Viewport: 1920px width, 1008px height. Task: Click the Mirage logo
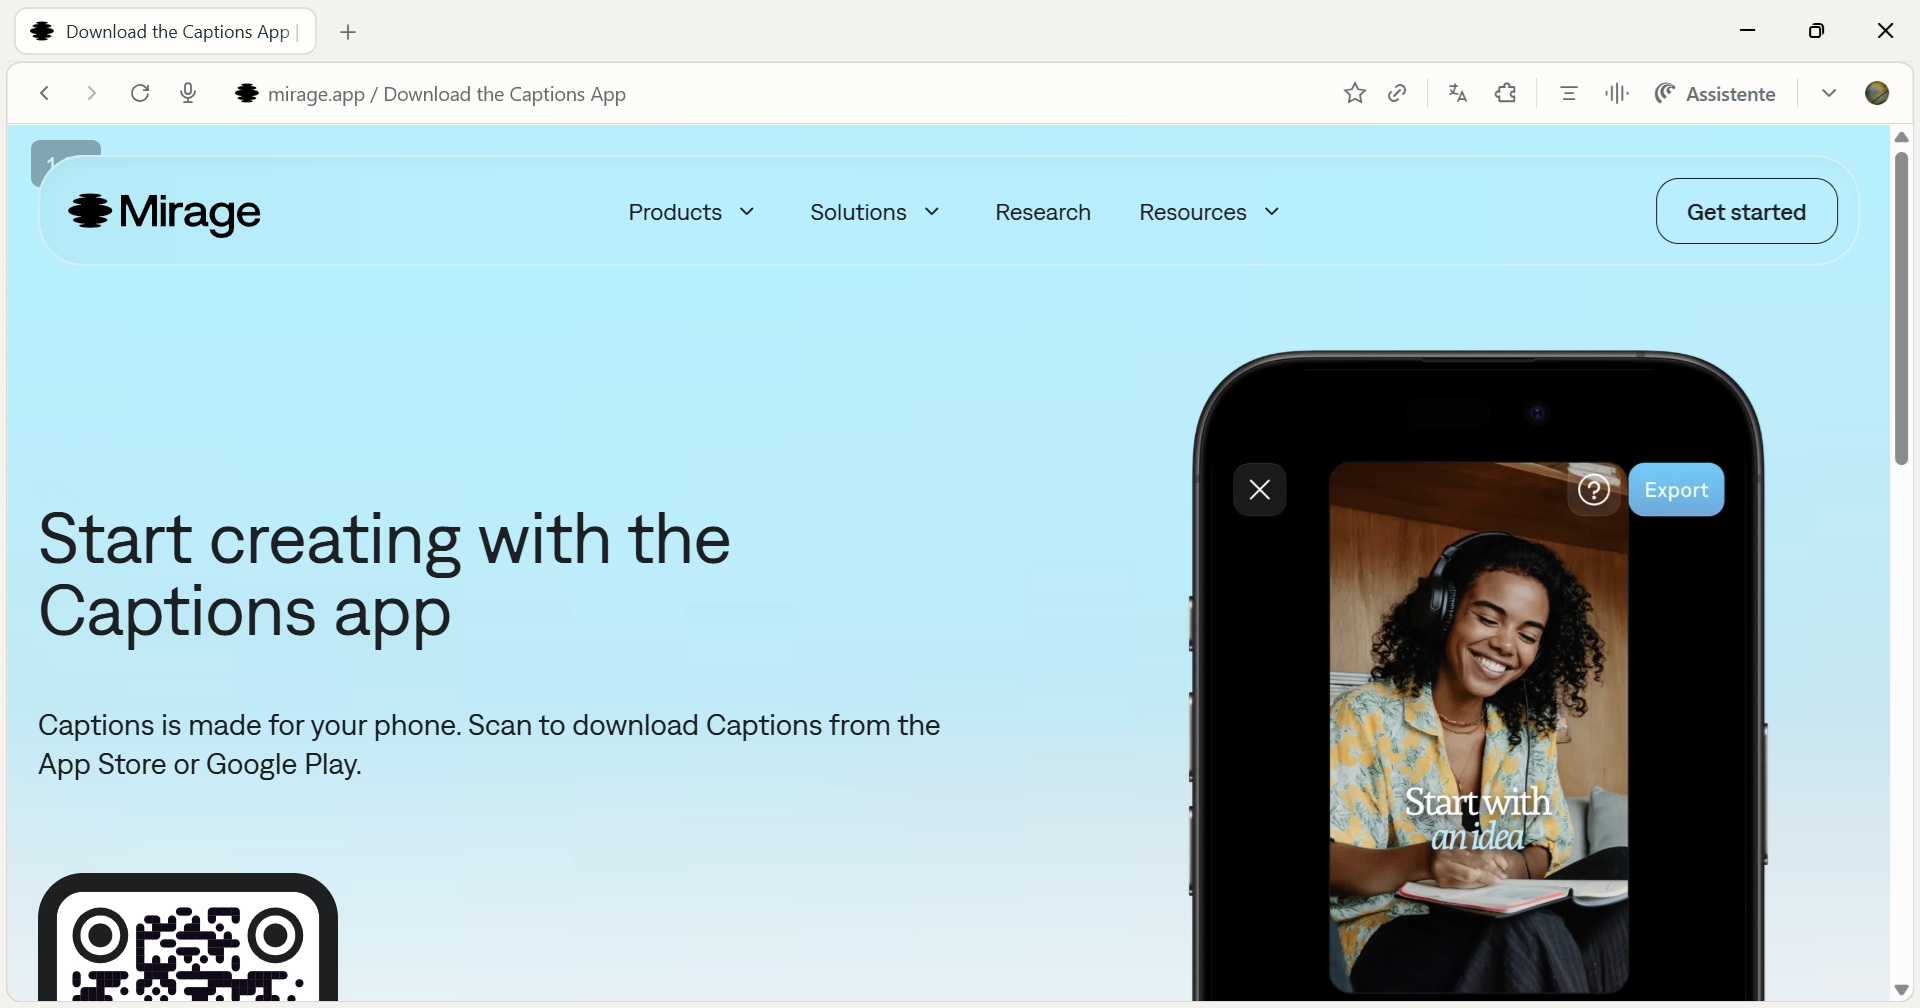click(x=165, y=212)
